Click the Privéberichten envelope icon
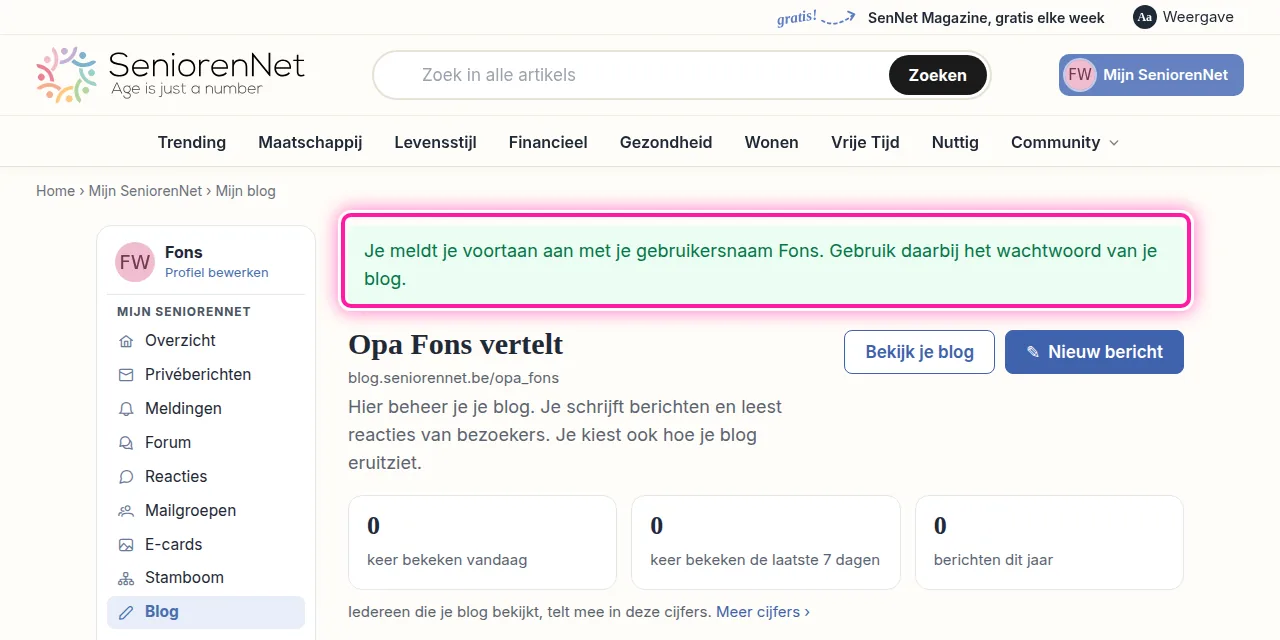1280x640 pixels. 126,375
